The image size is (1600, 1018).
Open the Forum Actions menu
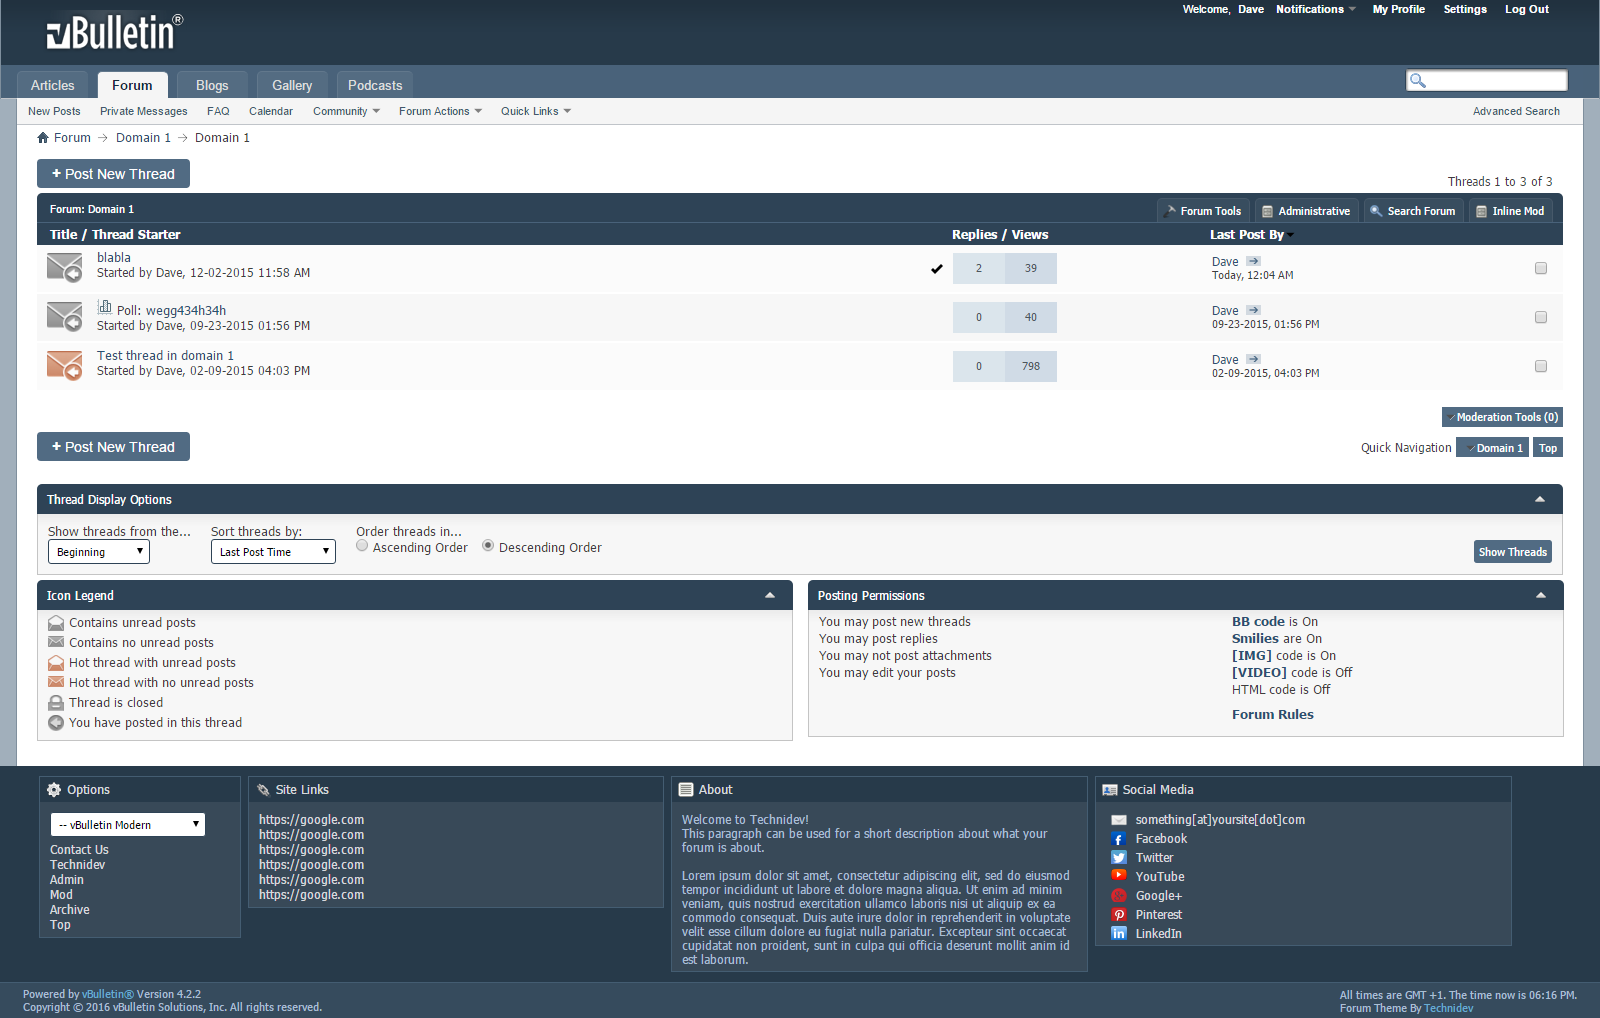pos(440,111)
